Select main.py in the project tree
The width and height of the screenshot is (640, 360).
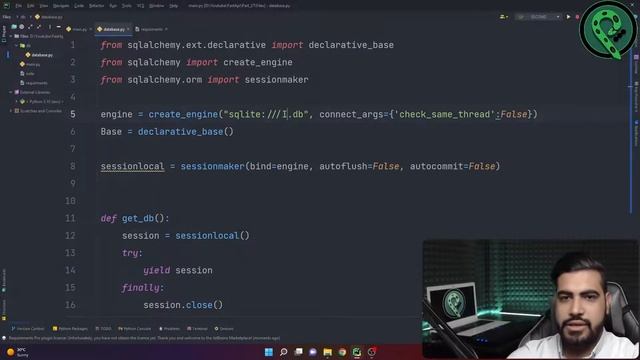(x=30, y=64)
